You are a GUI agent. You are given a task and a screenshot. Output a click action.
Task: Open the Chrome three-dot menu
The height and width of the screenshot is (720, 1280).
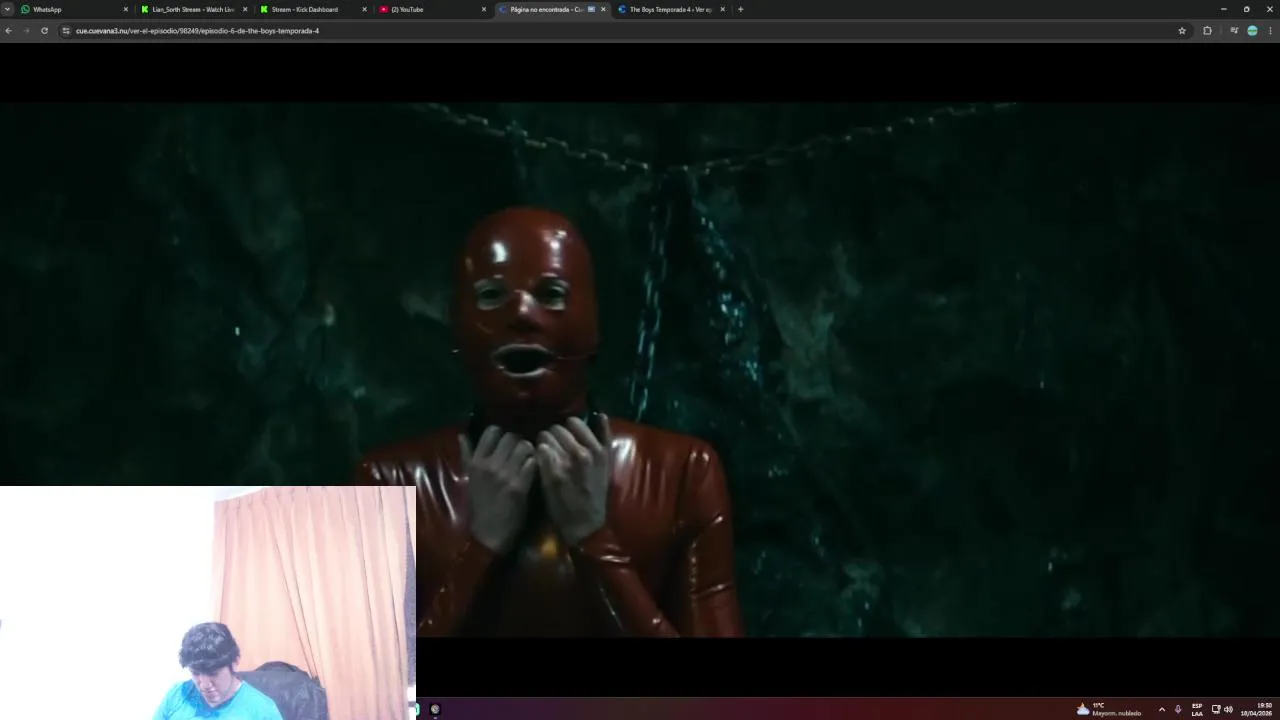pyautogui.click(x=1271, y=31)
